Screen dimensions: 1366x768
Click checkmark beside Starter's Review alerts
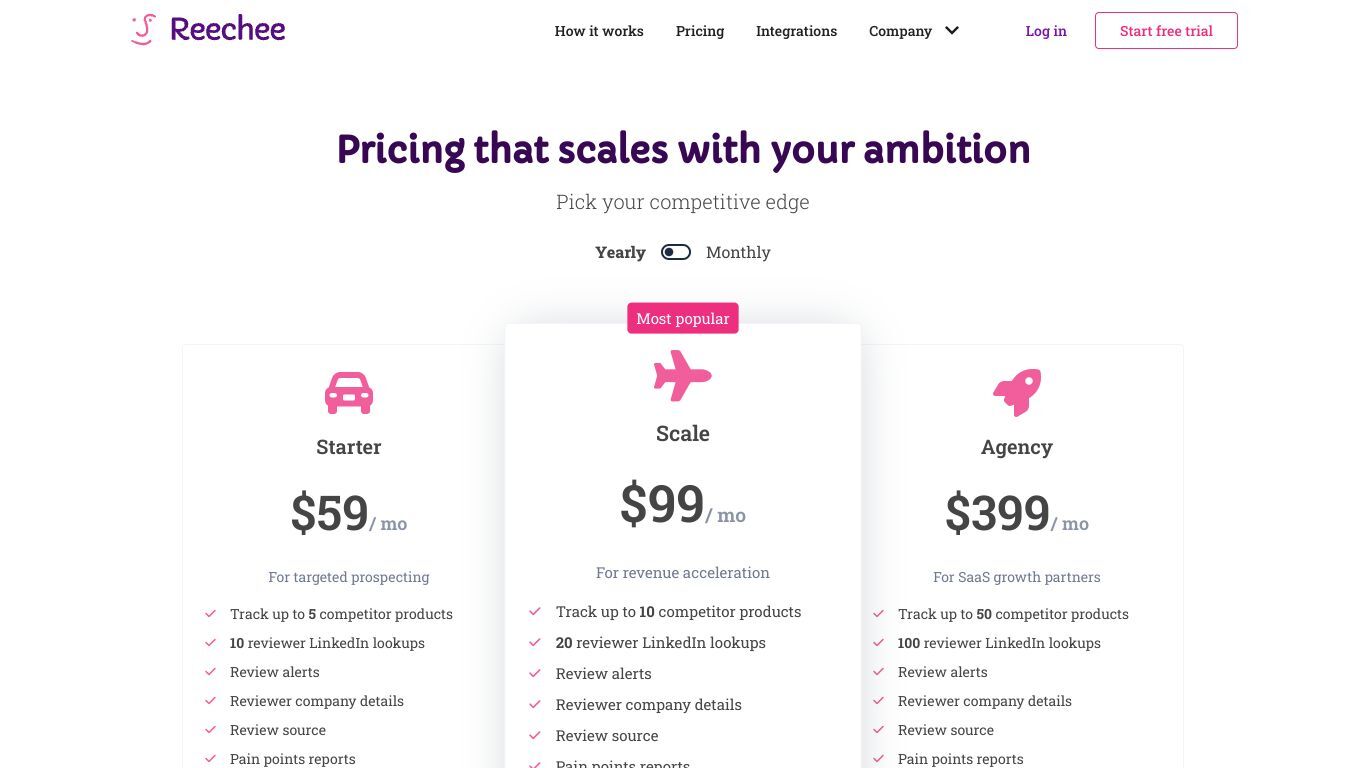tap(211, 672)
